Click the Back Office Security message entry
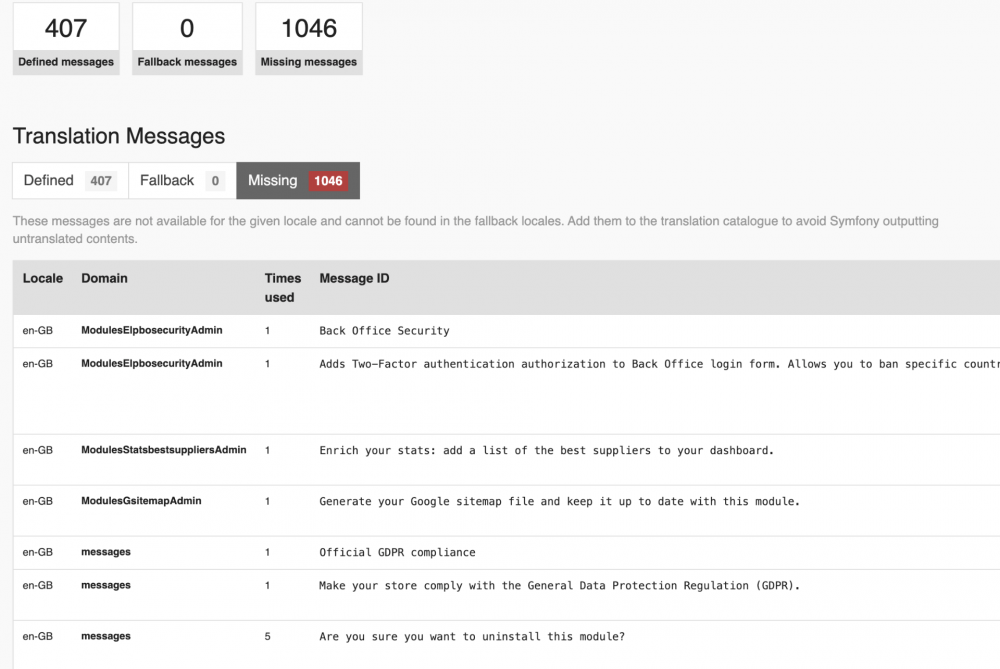This screenshot has width=1000, height=669. (x=385, y=330)
